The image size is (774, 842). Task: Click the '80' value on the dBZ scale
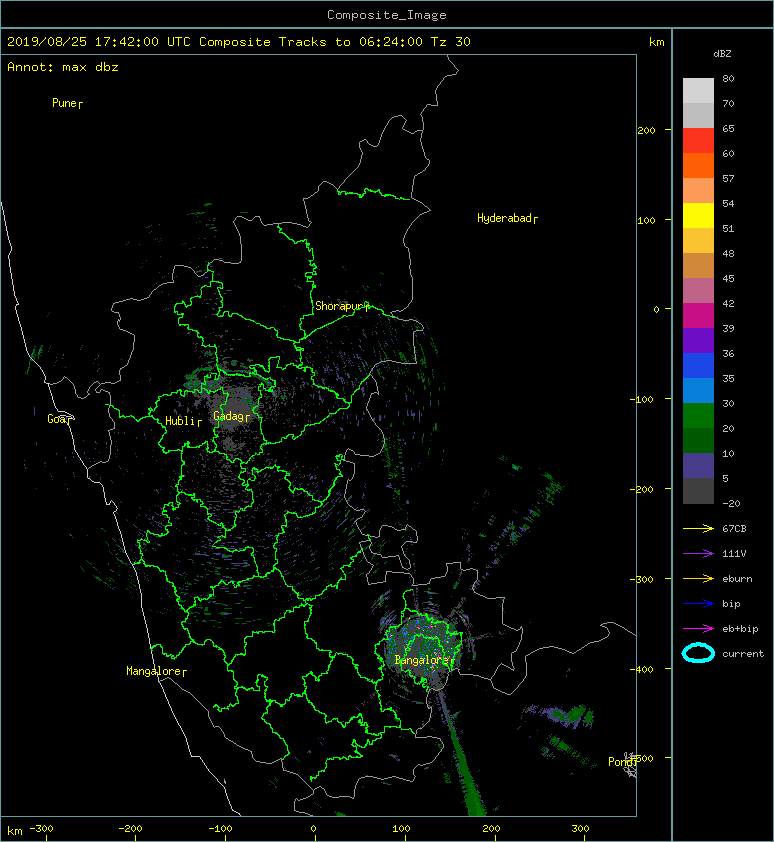(728, 78)
